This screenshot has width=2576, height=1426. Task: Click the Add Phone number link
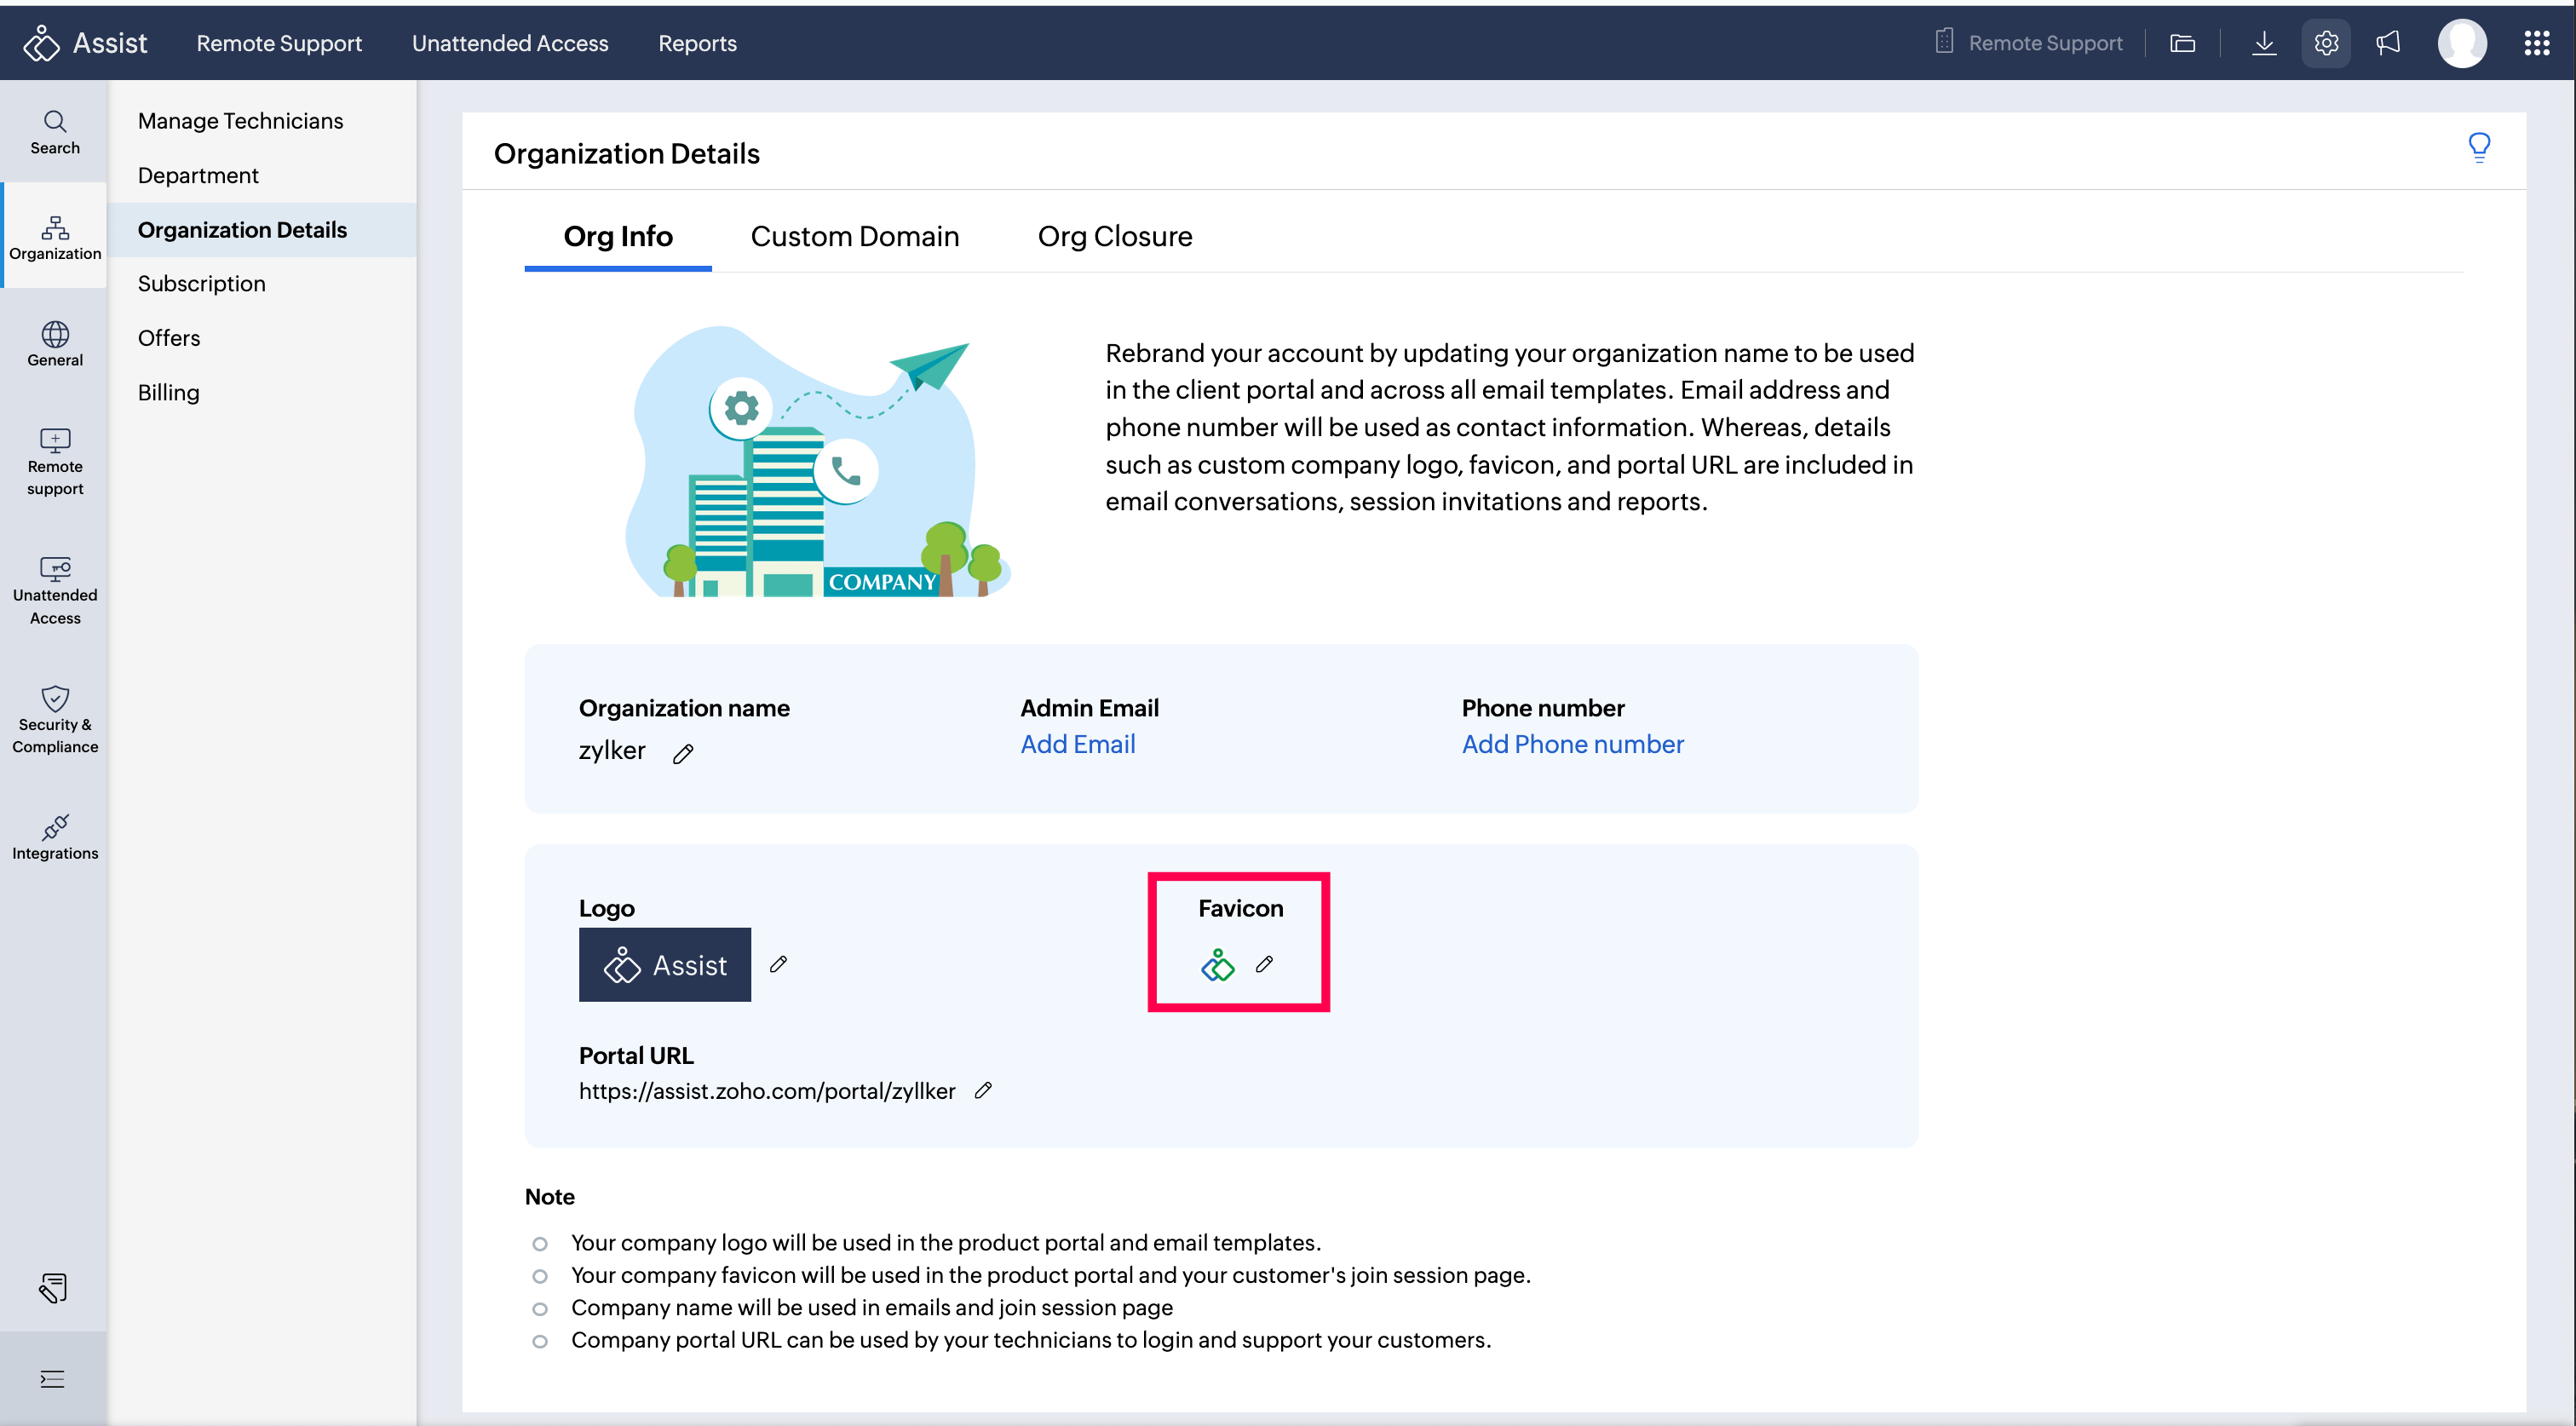(x=1572, y=744)
